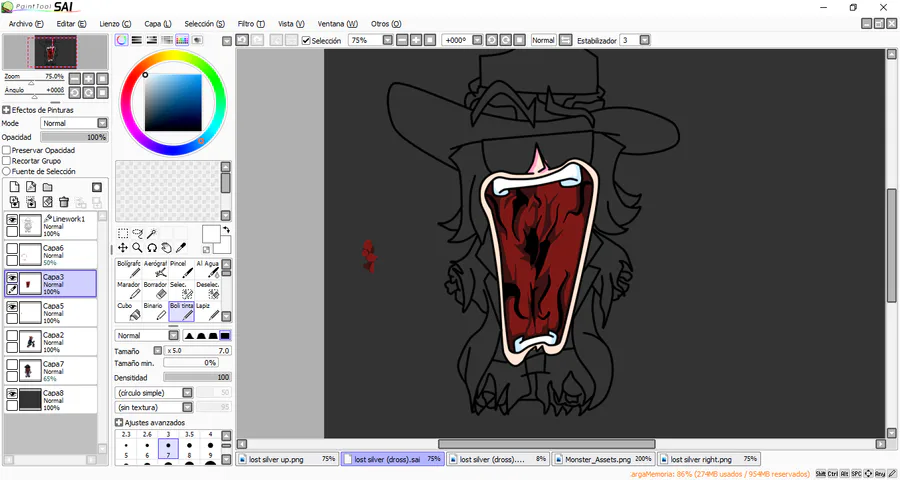Enable Recortar Grupo
The height and width of the screenshot is (480, 900).
tap(6, 161)
